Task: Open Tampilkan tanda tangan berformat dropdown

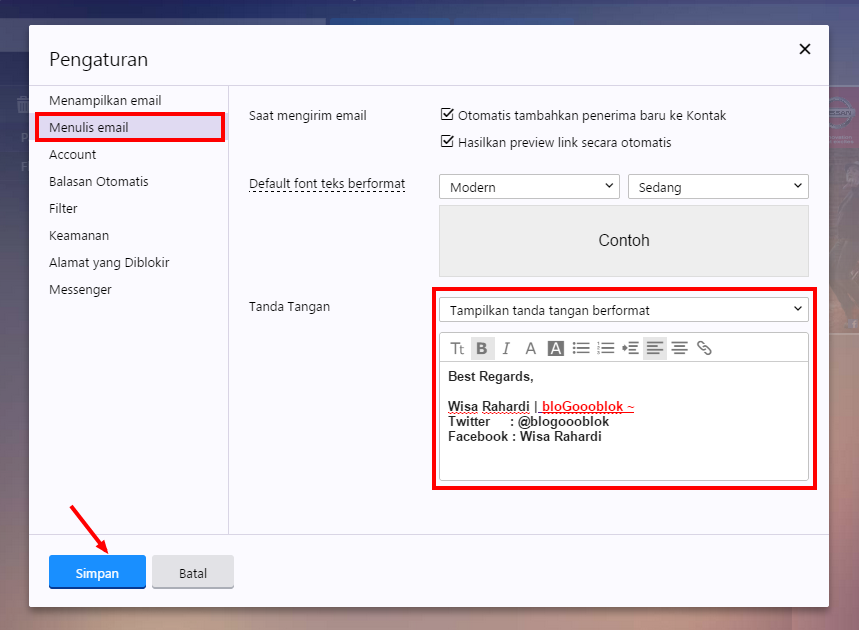Action: pyautogui.click(x=624, y=310)
